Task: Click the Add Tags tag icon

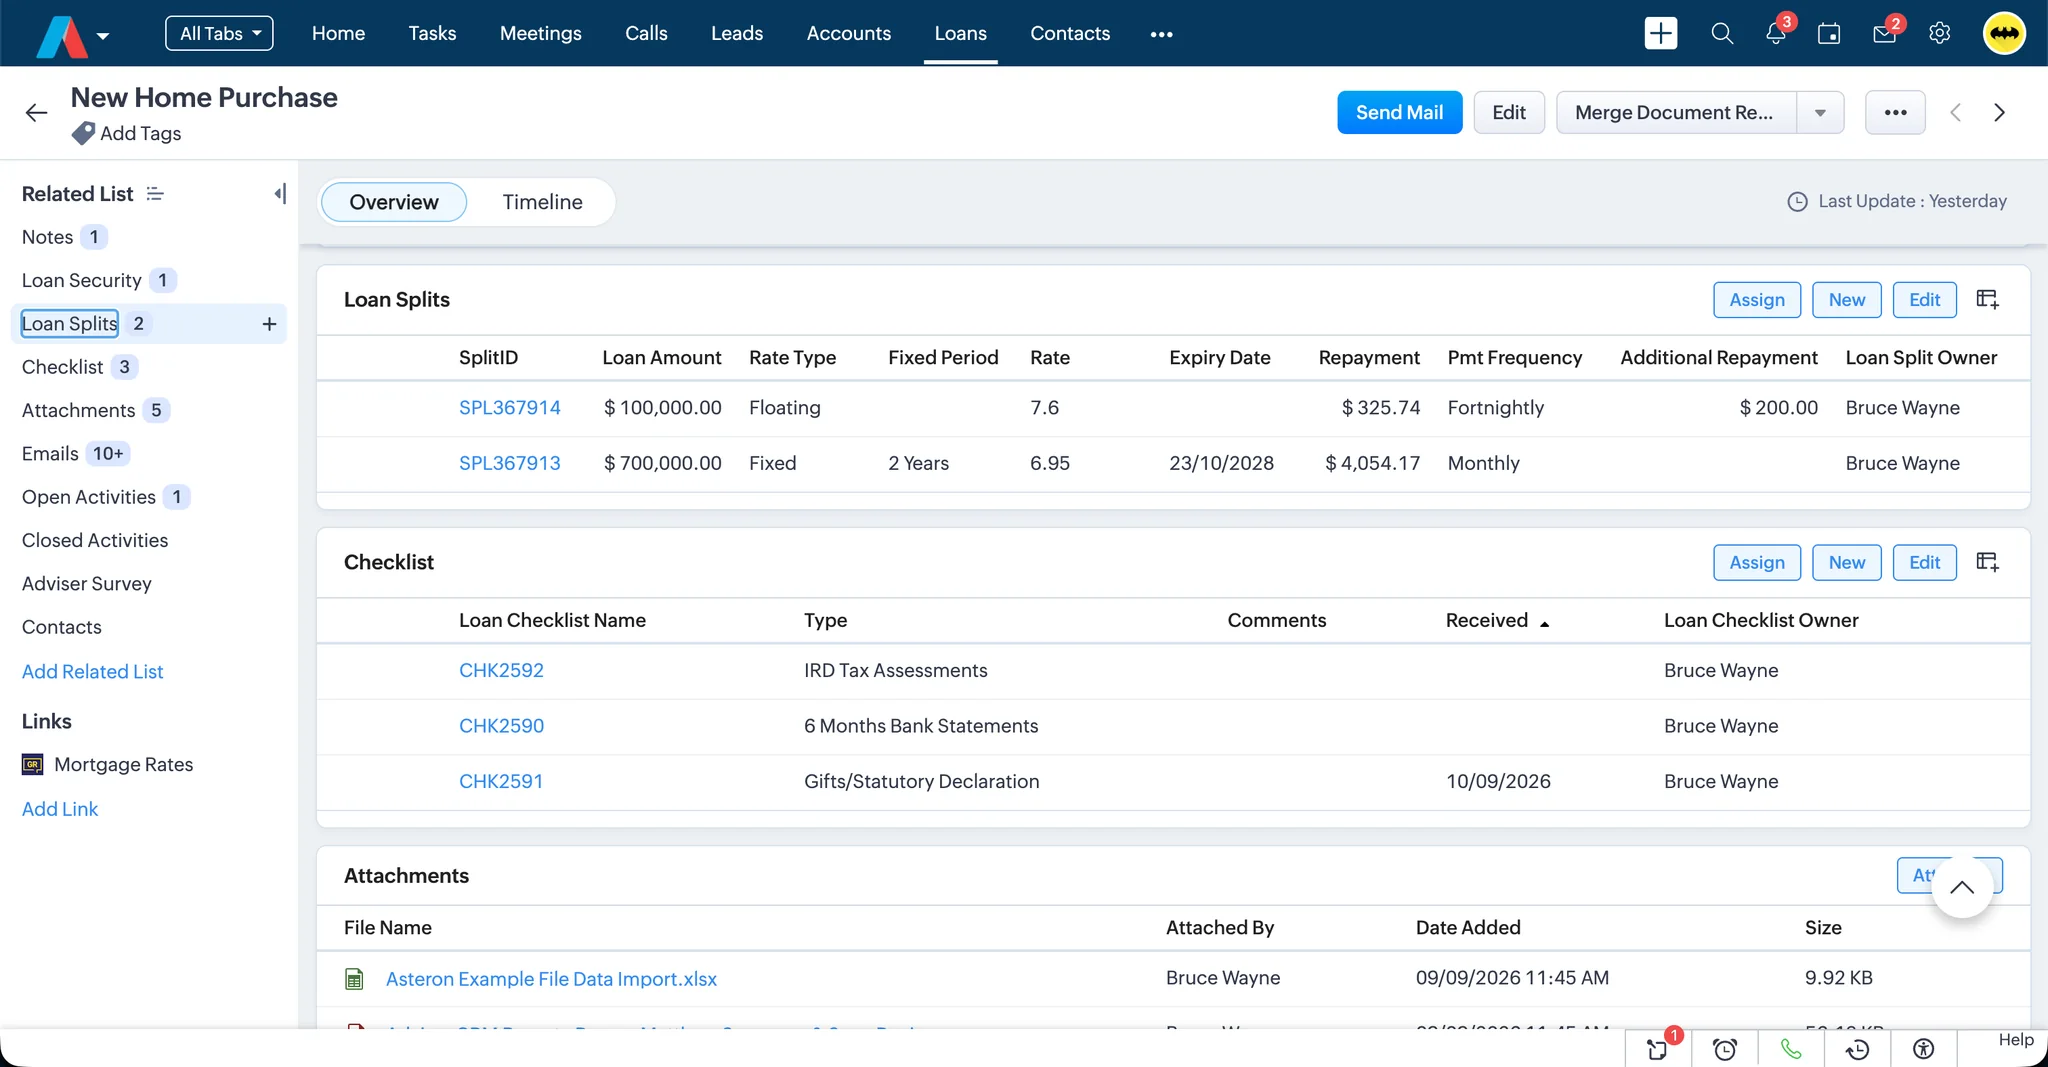Action: tap(83, 133)
